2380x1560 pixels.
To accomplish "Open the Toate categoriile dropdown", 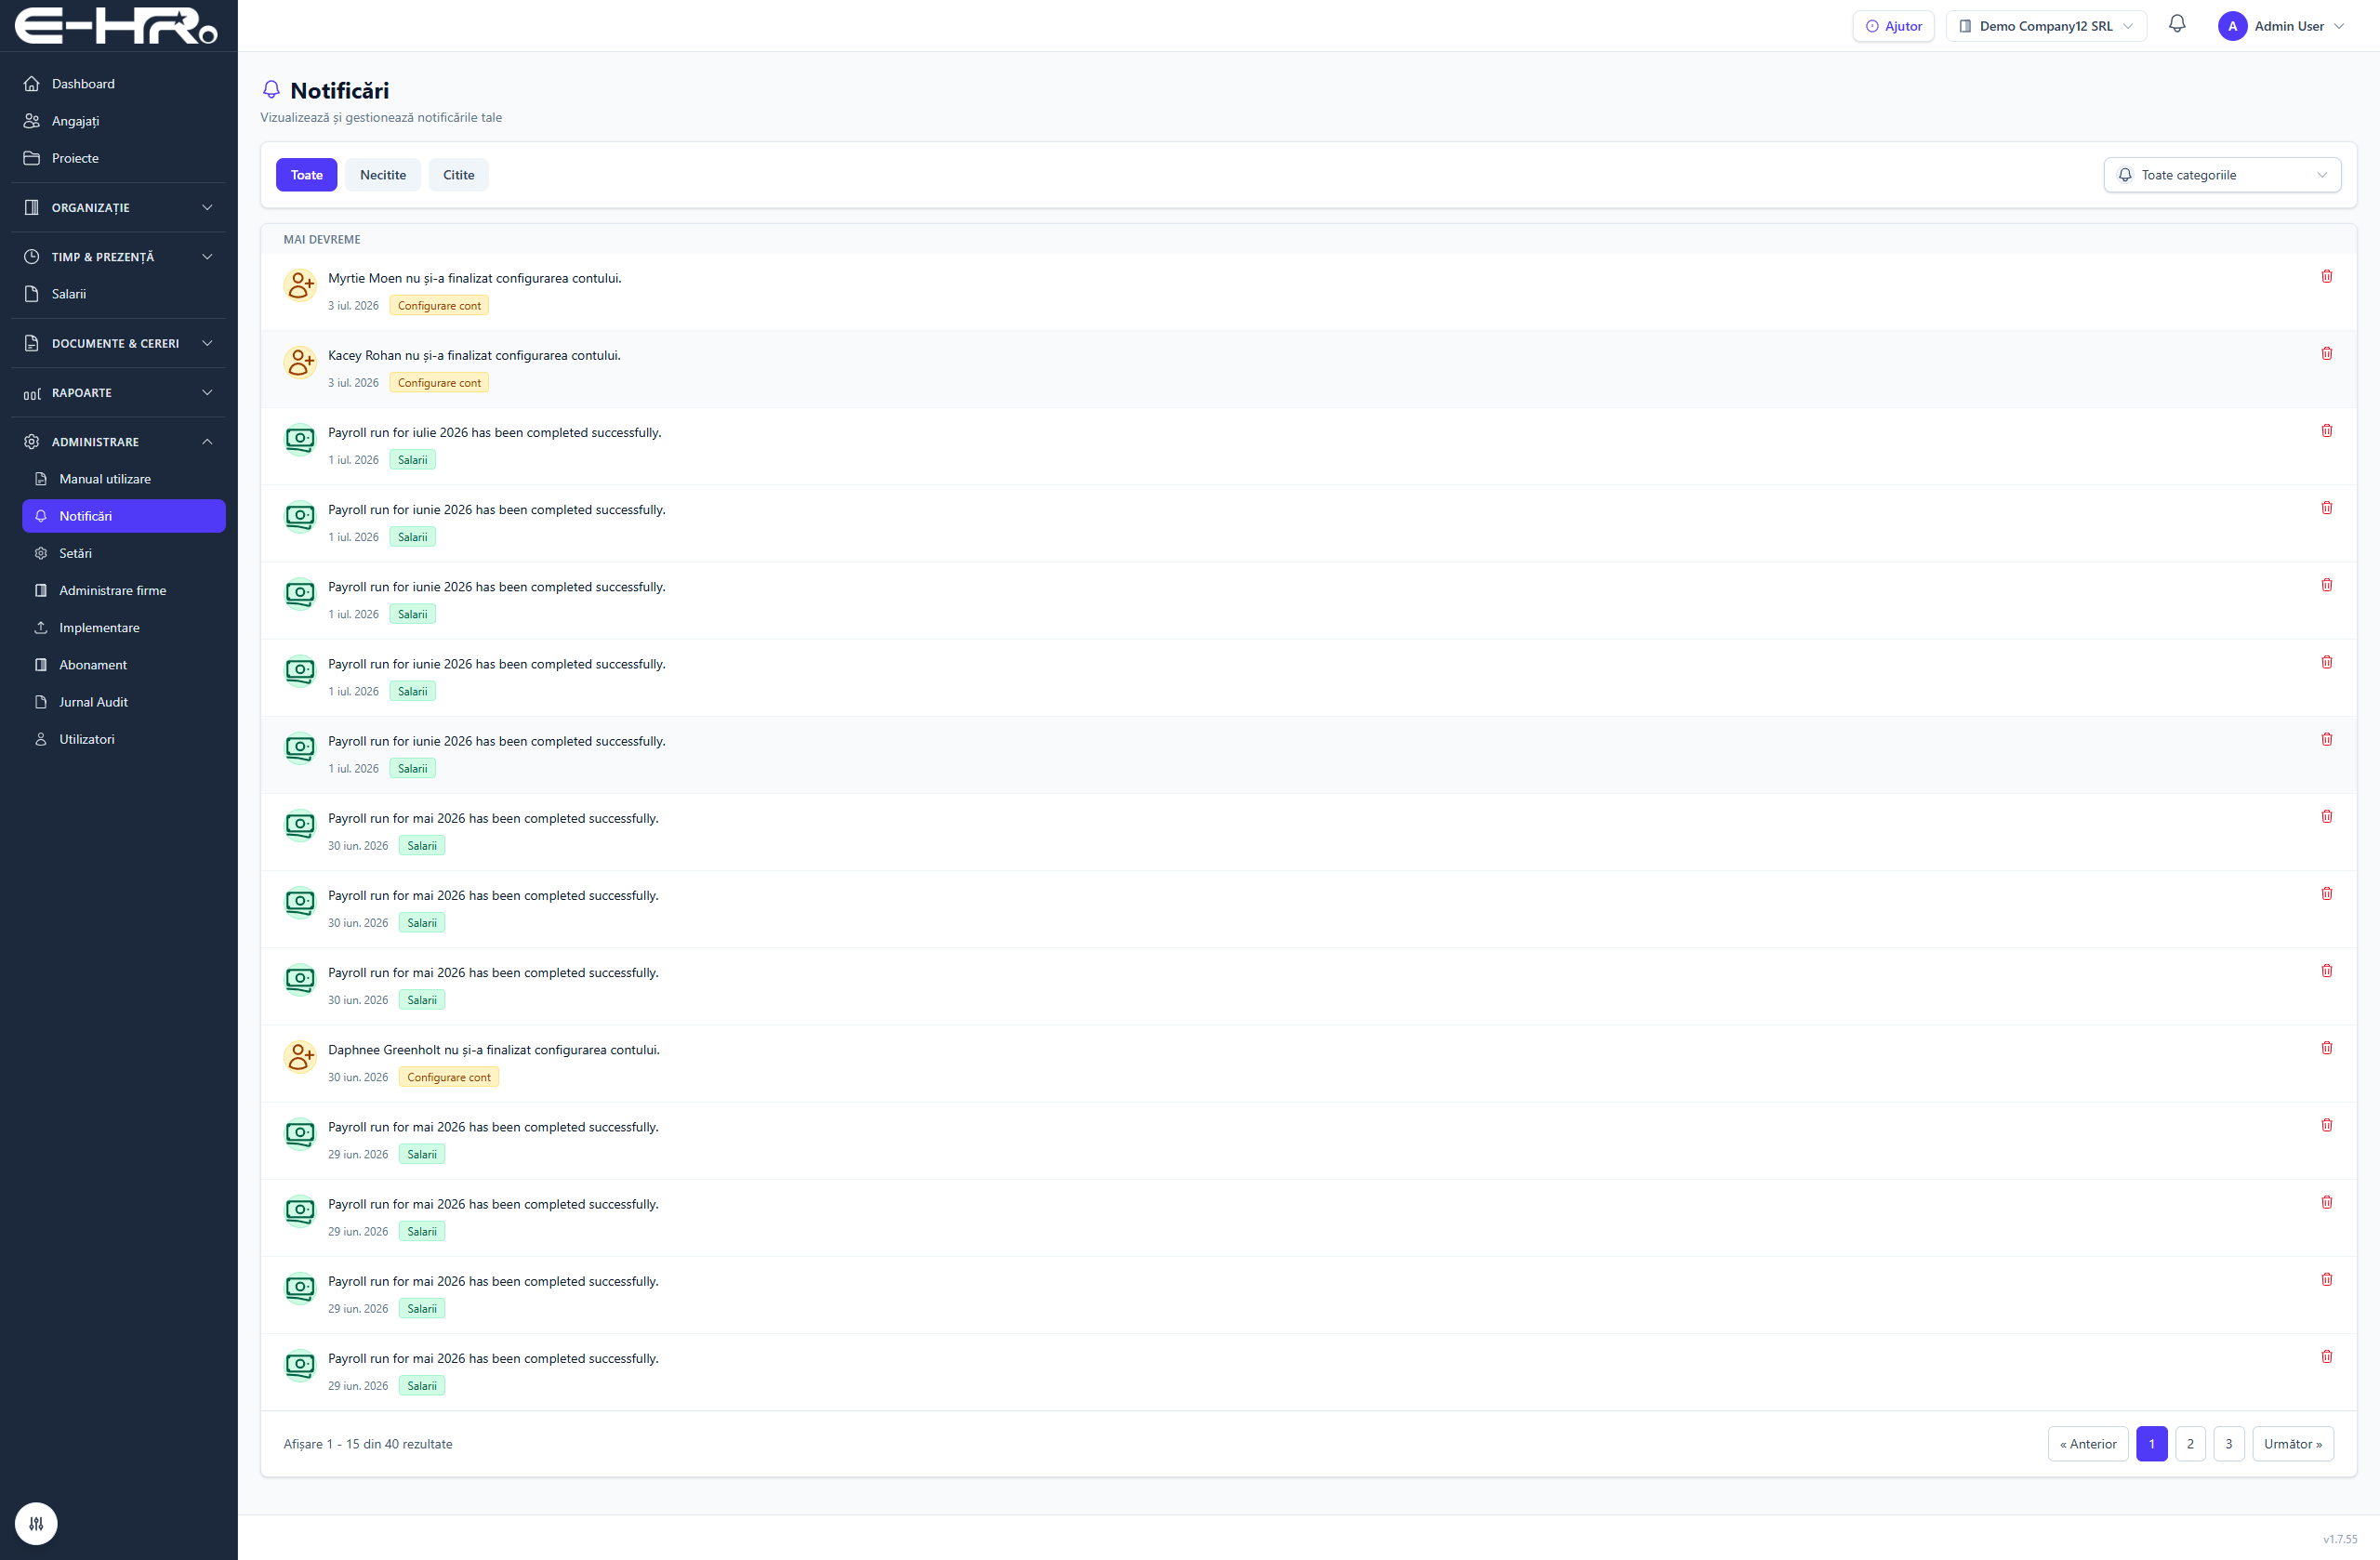I will click(x=2222, y=175).
